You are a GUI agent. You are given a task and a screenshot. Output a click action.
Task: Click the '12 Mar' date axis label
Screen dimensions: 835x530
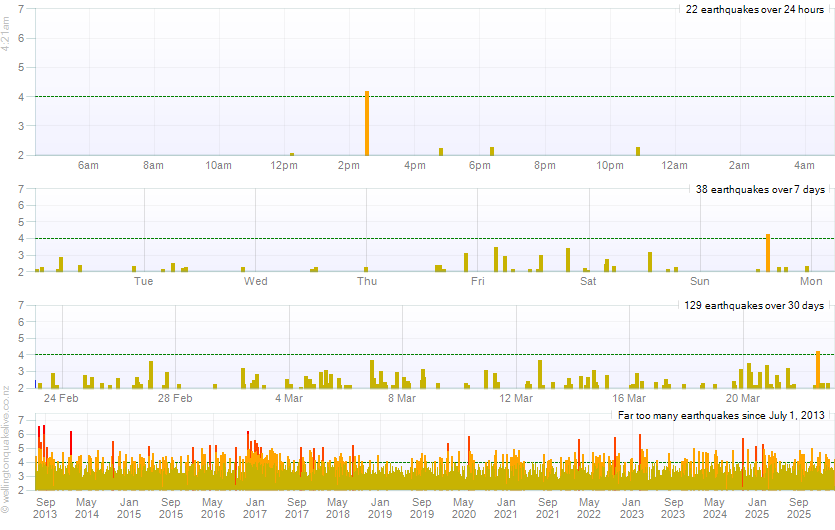click(x=516, y=398)
